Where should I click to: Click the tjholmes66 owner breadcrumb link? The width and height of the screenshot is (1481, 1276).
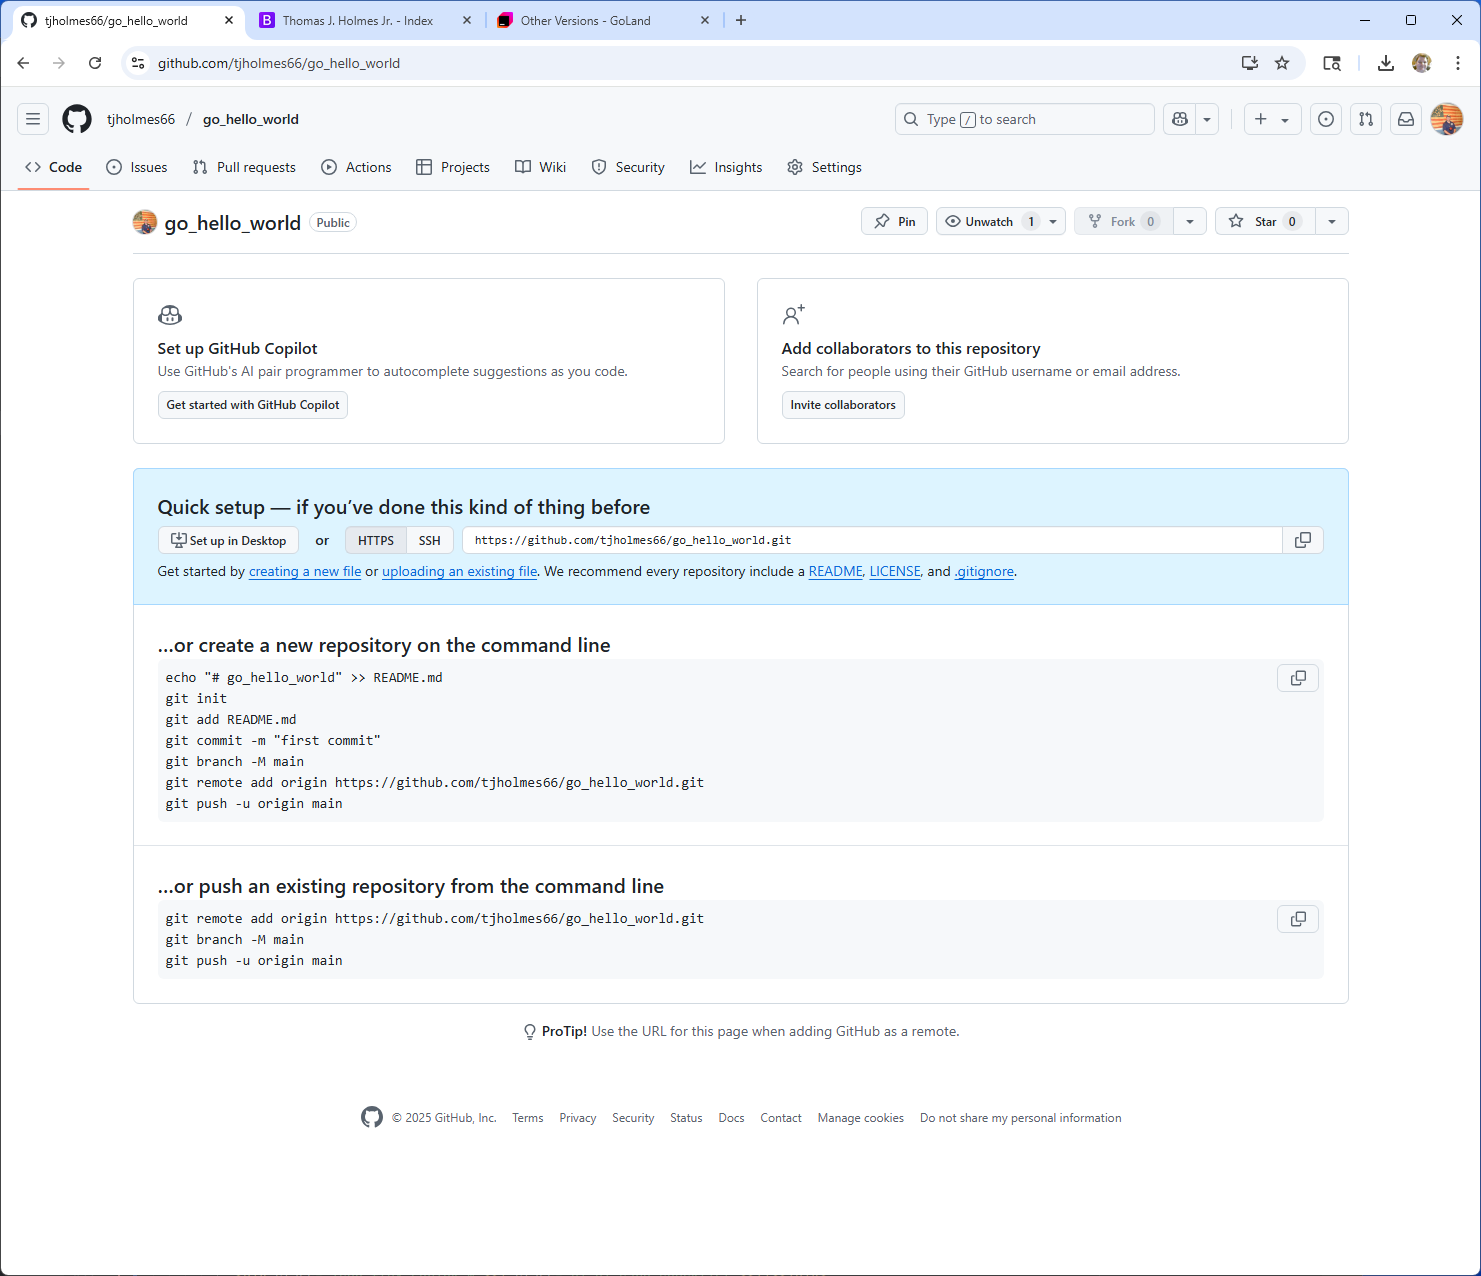click(141, 119)
